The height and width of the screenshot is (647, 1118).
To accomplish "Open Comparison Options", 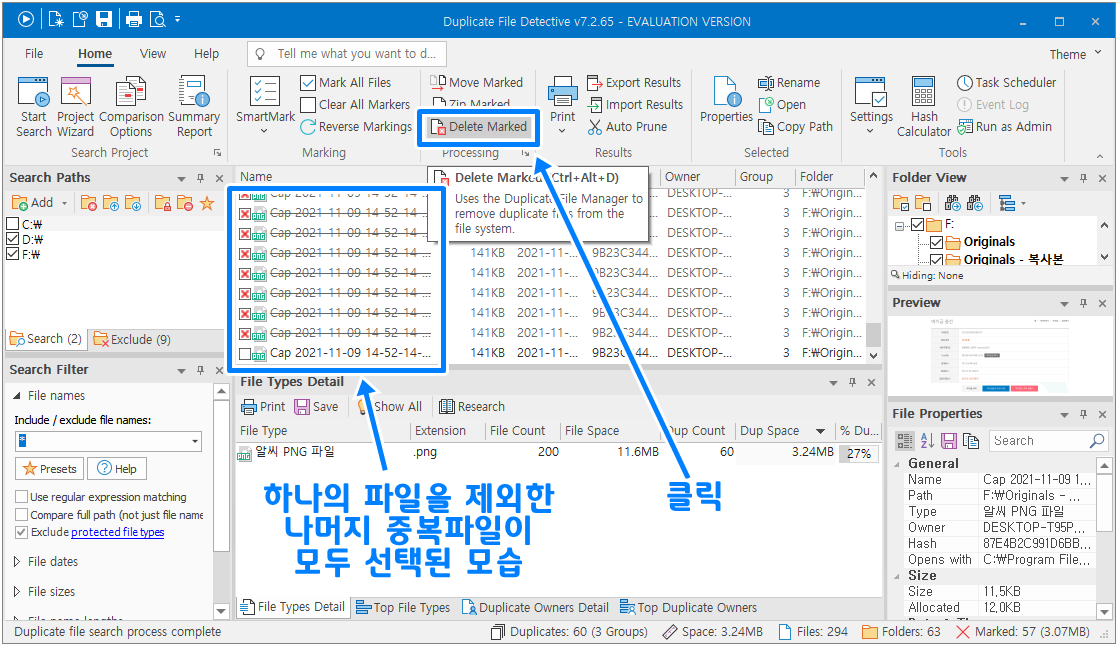I will (131, 106).
